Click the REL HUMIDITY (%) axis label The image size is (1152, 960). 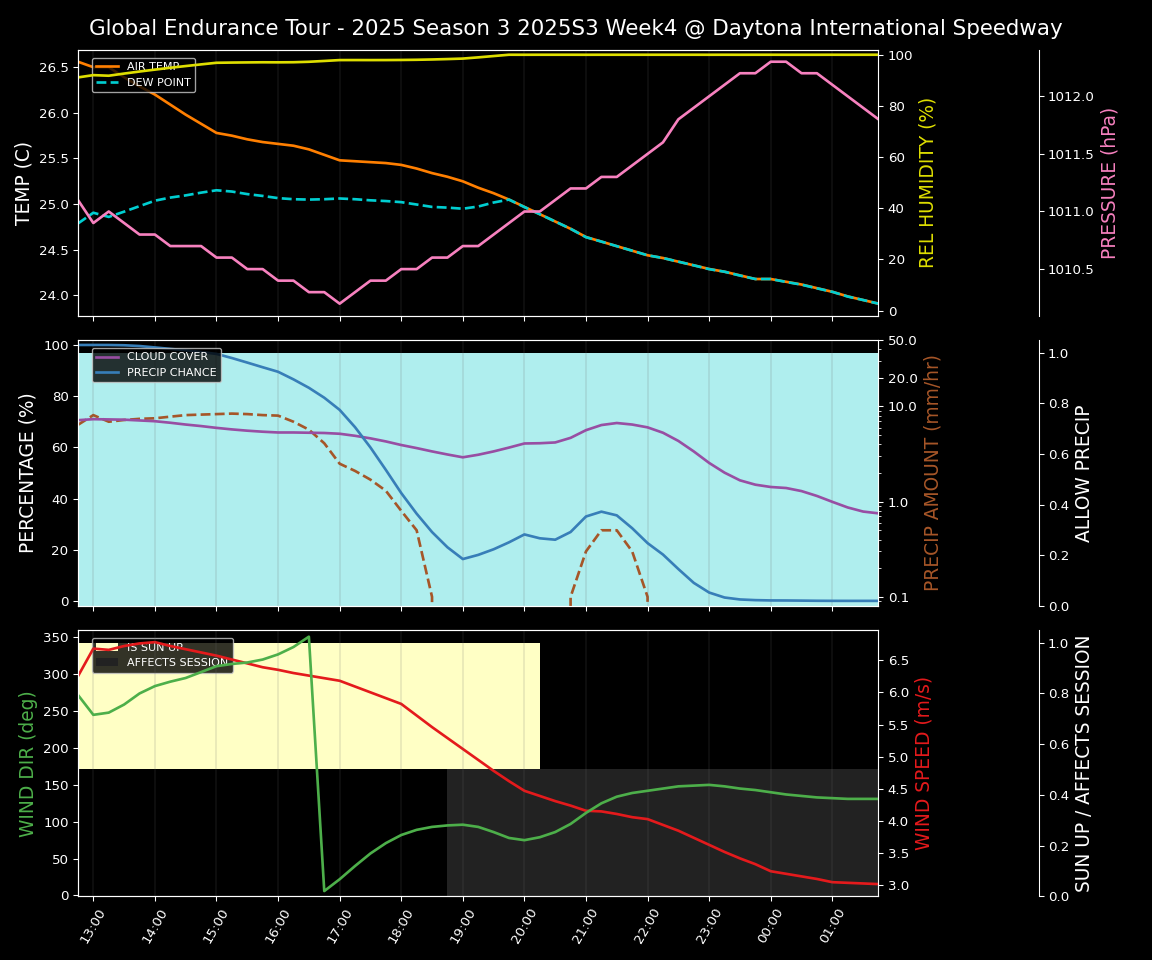point(926,184)
